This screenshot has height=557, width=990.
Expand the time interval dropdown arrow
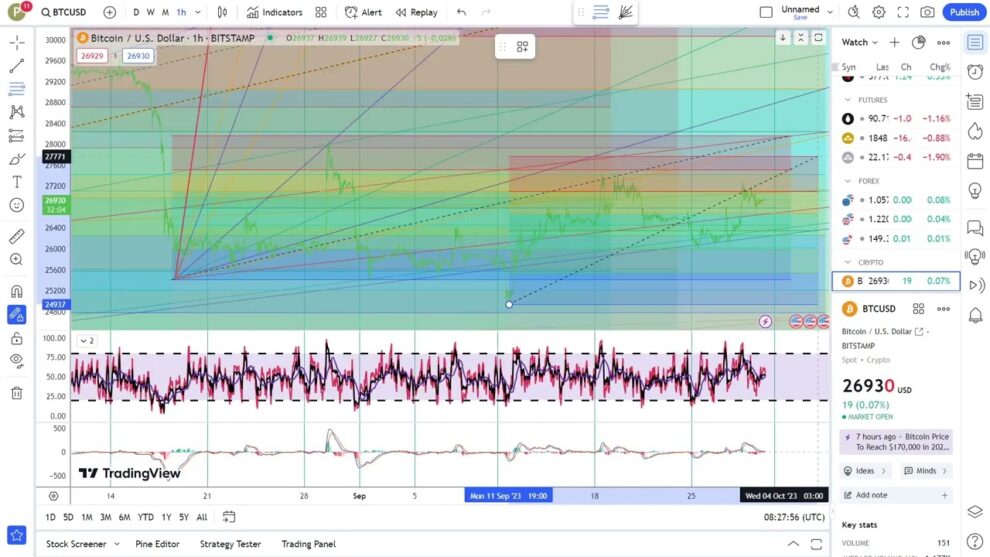pos(197,12)
